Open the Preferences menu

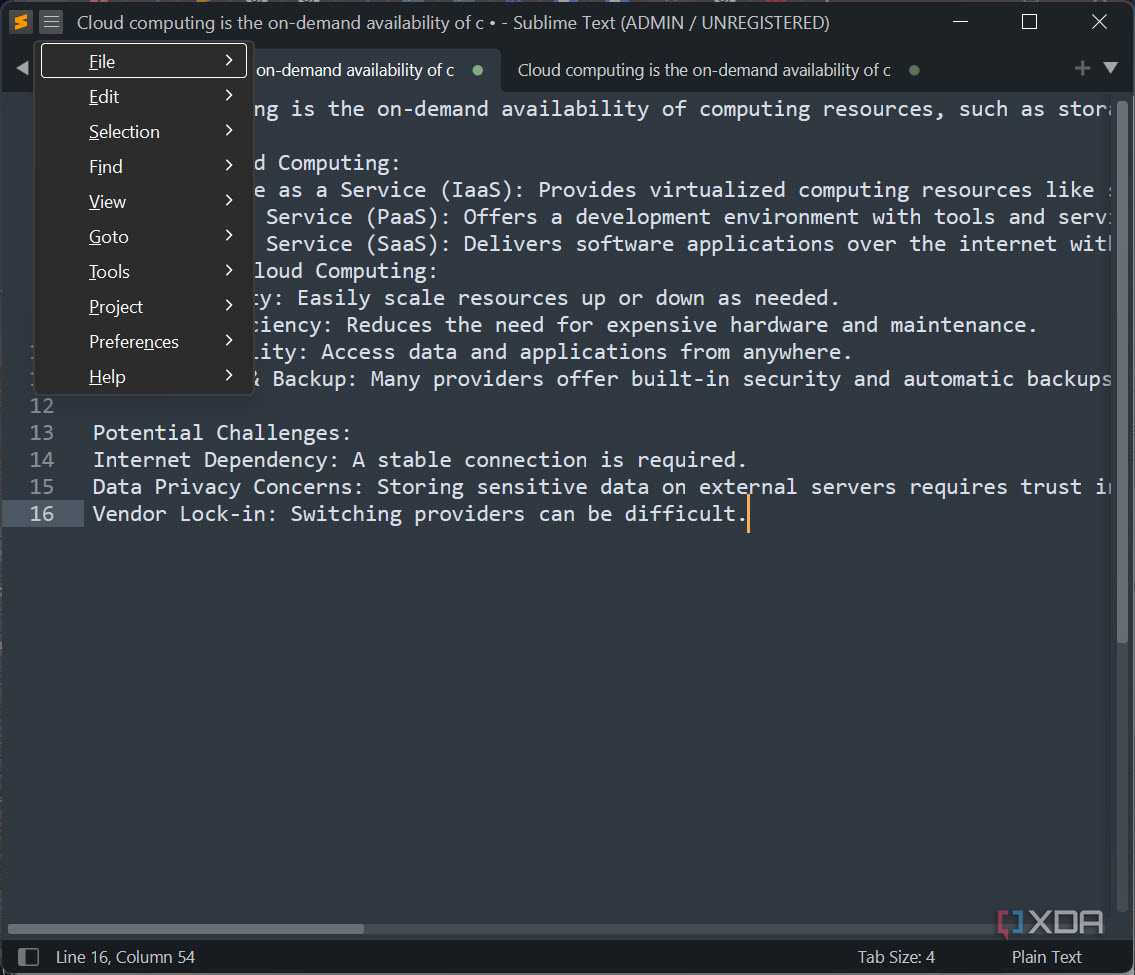click(143, 341)
